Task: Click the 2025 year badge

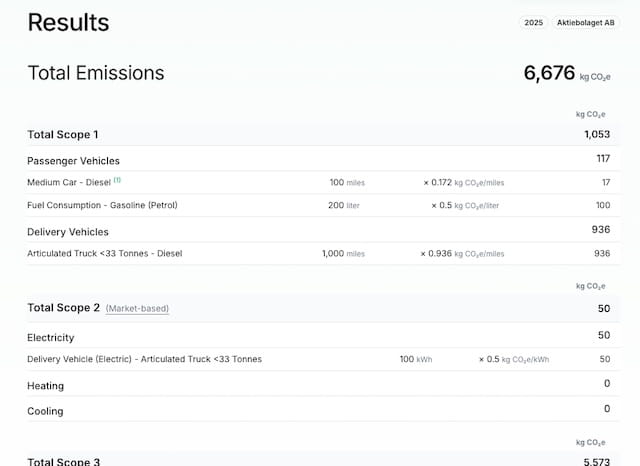Action: (x=533, y=22)
